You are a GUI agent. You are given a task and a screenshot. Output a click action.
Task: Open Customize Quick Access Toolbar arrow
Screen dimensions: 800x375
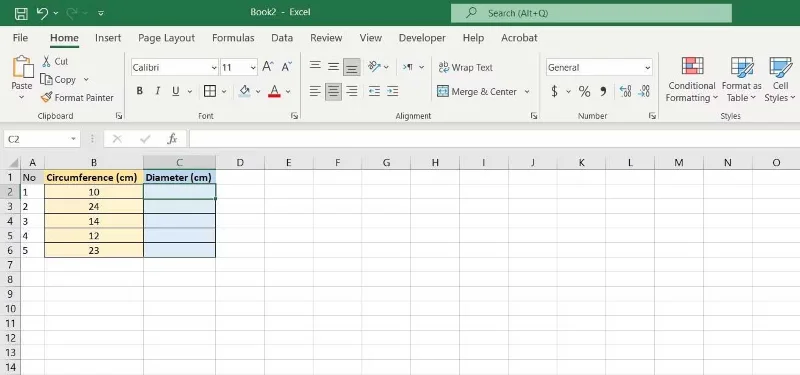101,14
